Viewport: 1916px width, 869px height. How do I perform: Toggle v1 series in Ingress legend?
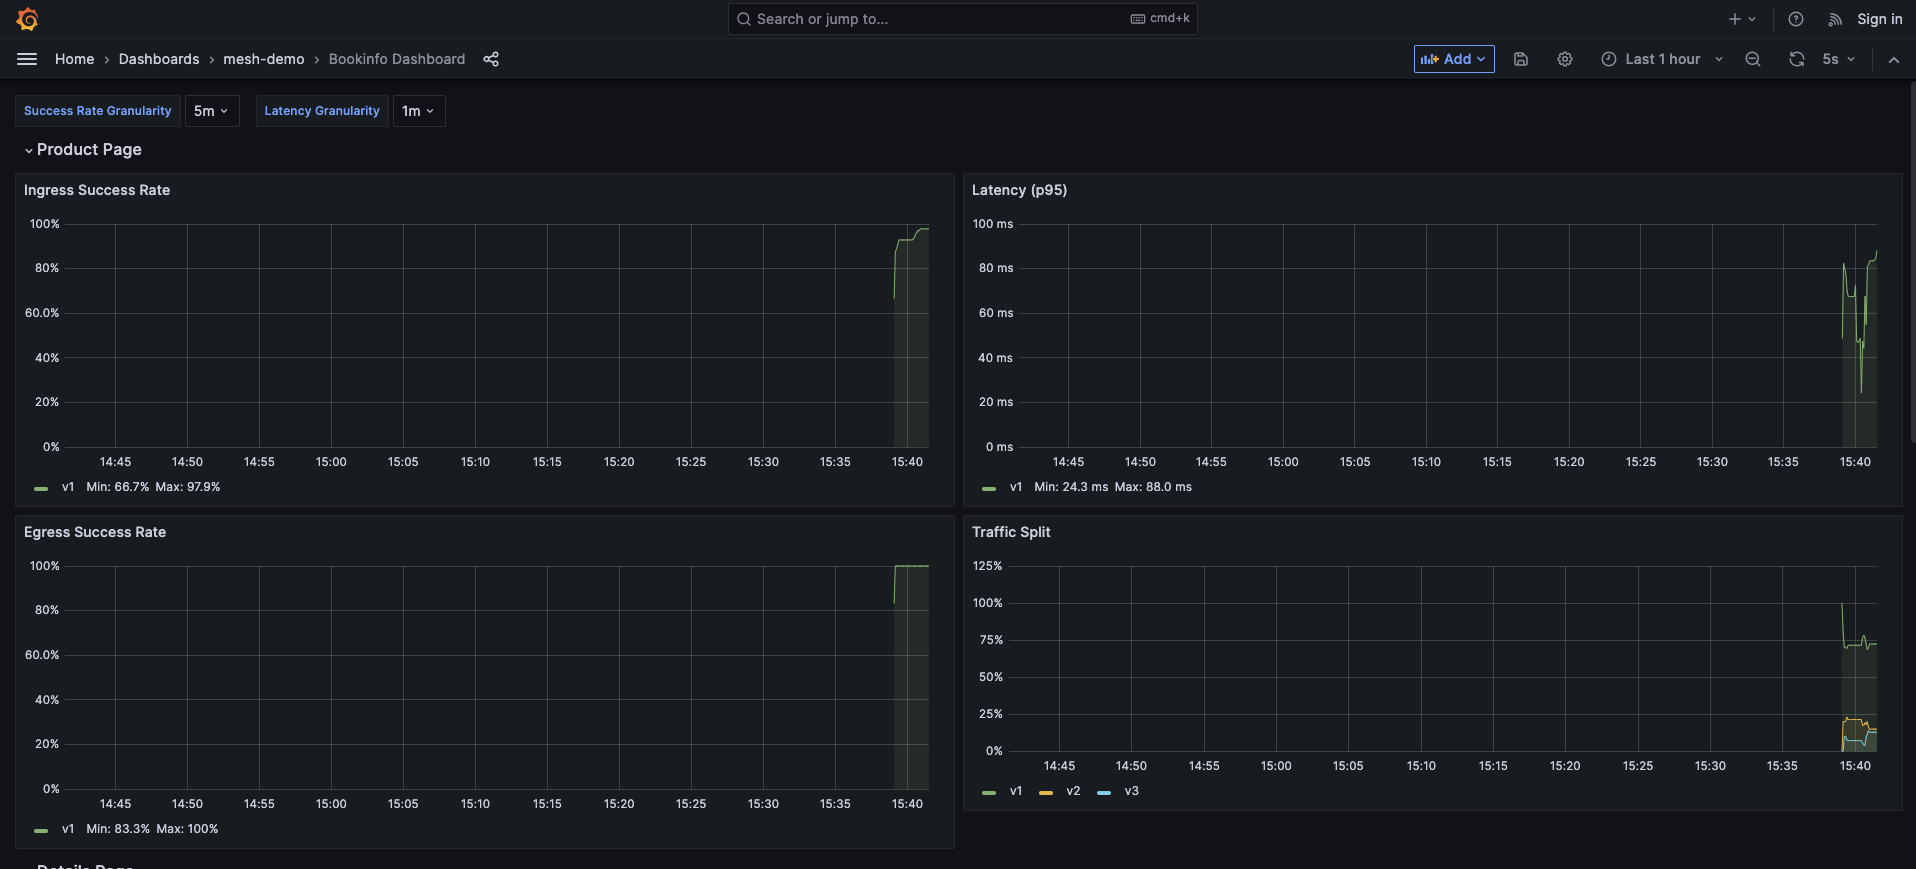coord(68,487)
